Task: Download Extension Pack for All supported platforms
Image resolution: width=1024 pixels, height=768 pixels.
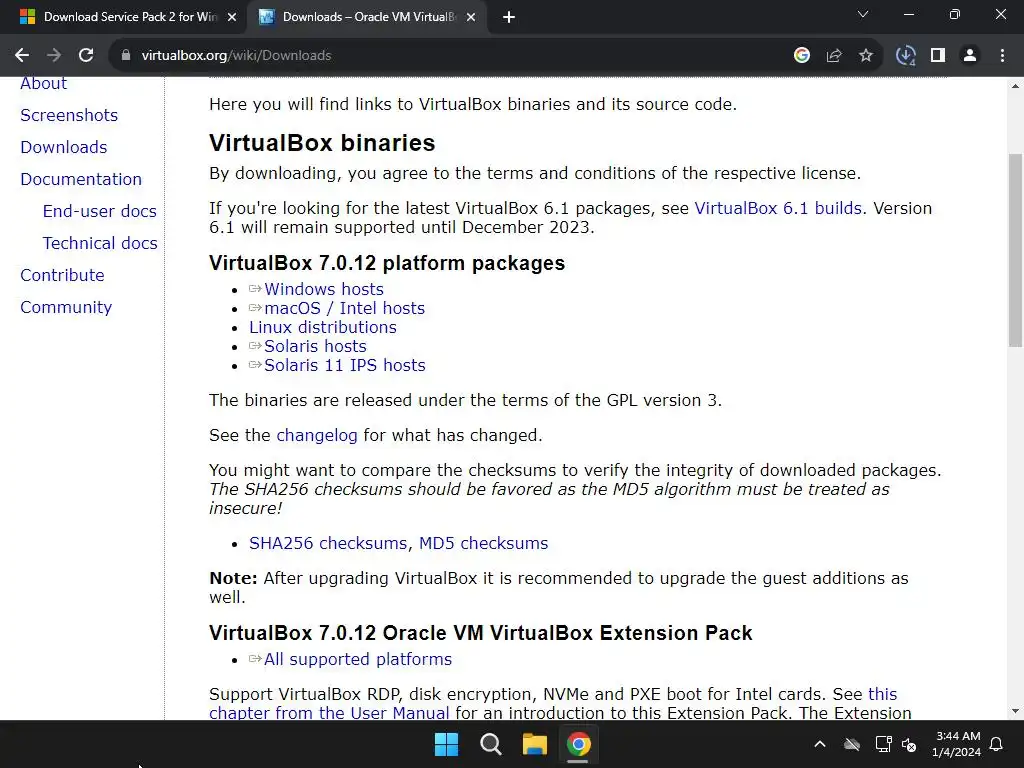Action: pyautogui.click(x=357, y=660)
